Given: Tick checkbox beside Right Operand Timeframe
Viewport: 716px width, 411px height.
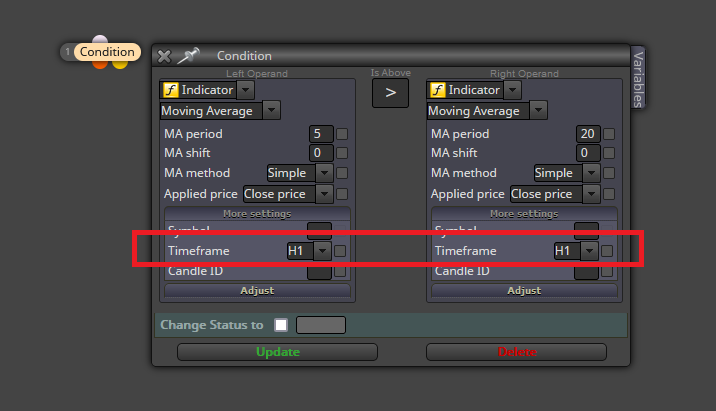Looking at the screenshot, I should (607, 251).
